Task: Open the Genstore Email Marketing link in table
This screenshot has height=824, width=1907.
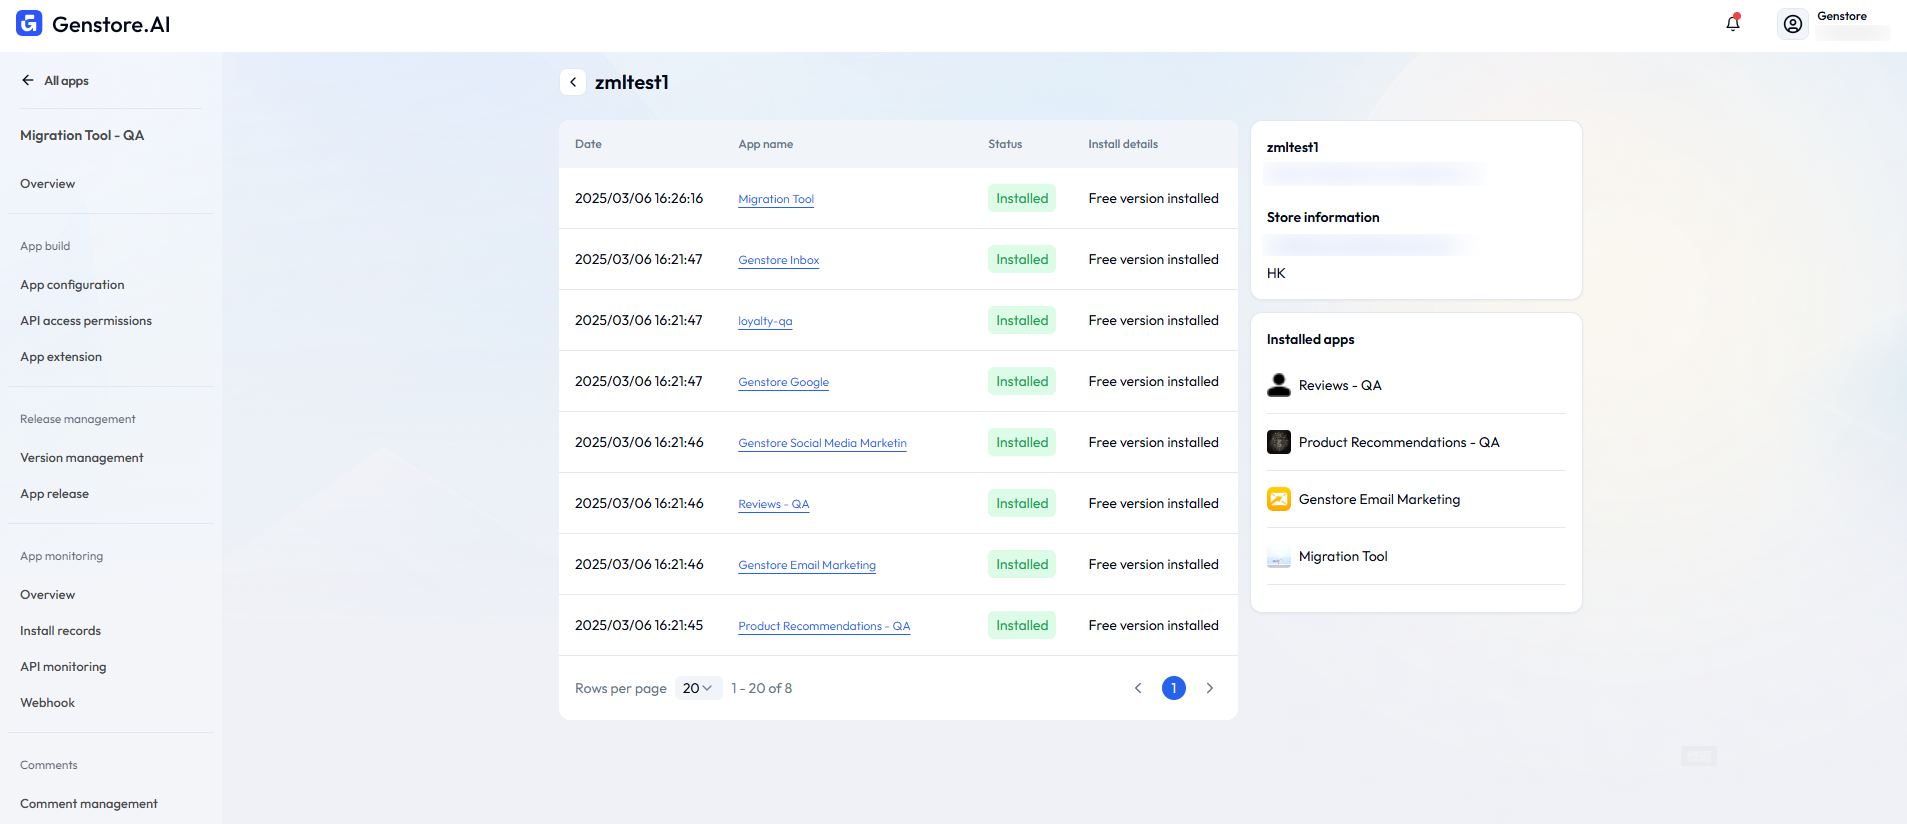Action: (807, 565)
